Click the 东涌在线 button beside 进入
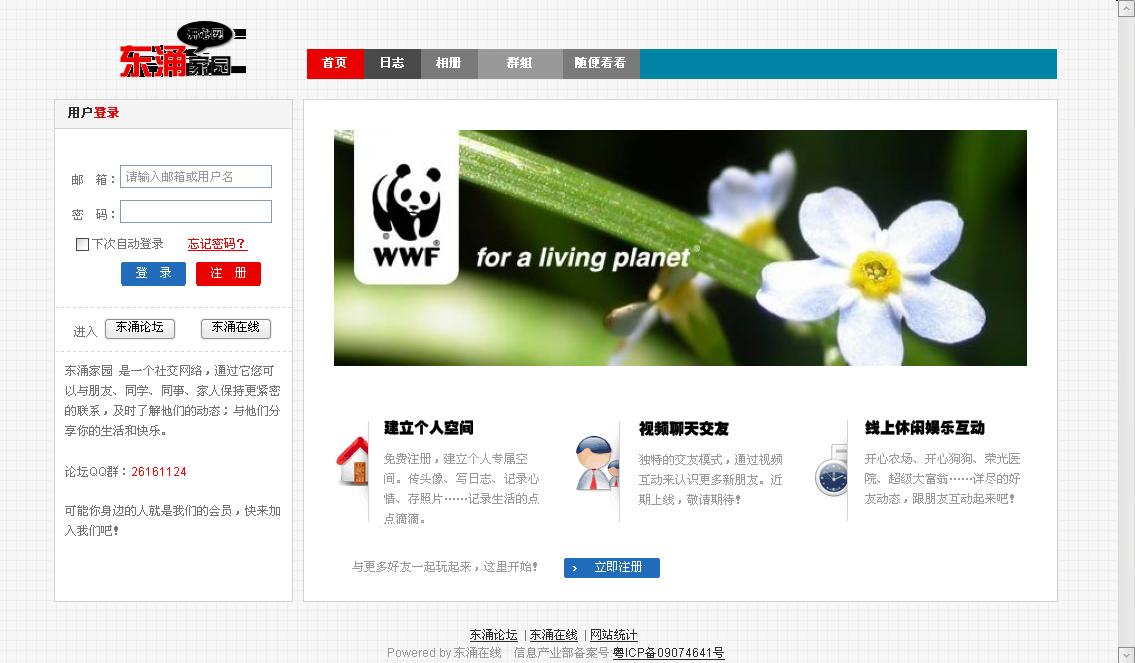The width and height of the screenshot is (1135, 663). tap(235, 328)
